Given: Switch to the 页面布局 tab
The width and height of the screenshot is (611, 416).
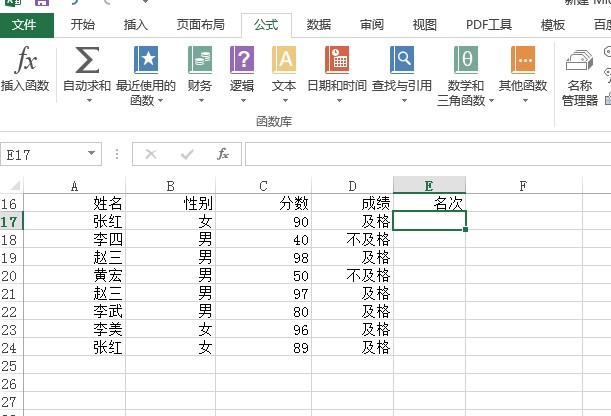Looking at the screenshot, I should point(201,25).
